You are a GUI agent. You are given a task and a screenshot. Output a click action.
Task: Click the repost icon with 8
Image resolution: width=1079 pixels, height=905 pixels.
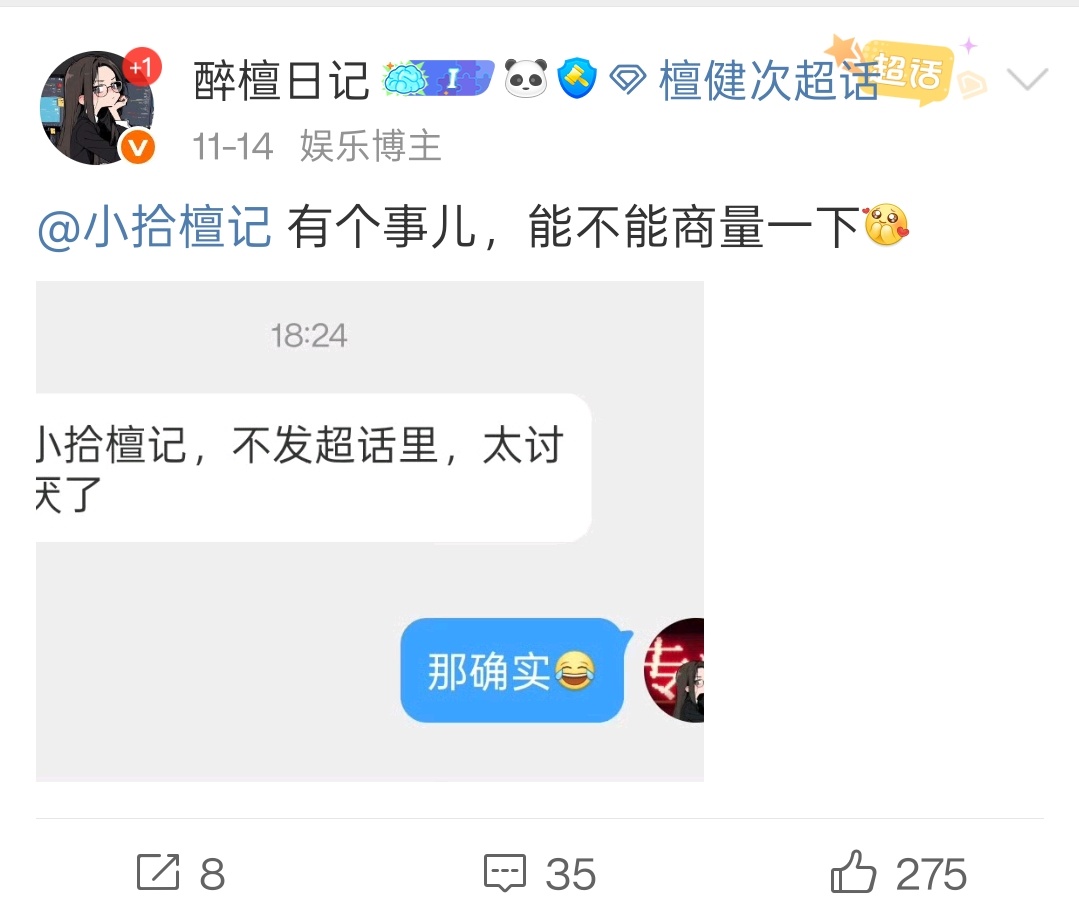(158, 873)
